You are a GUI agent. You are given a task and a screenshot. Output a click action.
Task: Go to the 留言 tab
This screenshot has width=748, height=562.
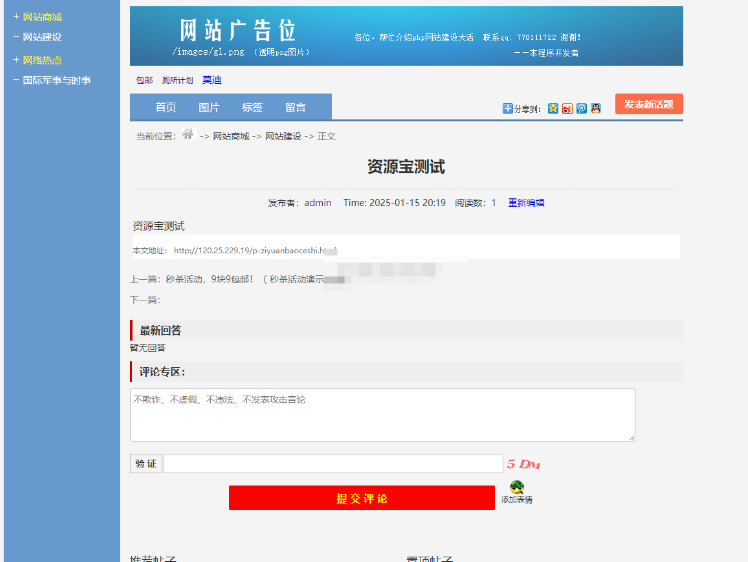coord(296,107)
